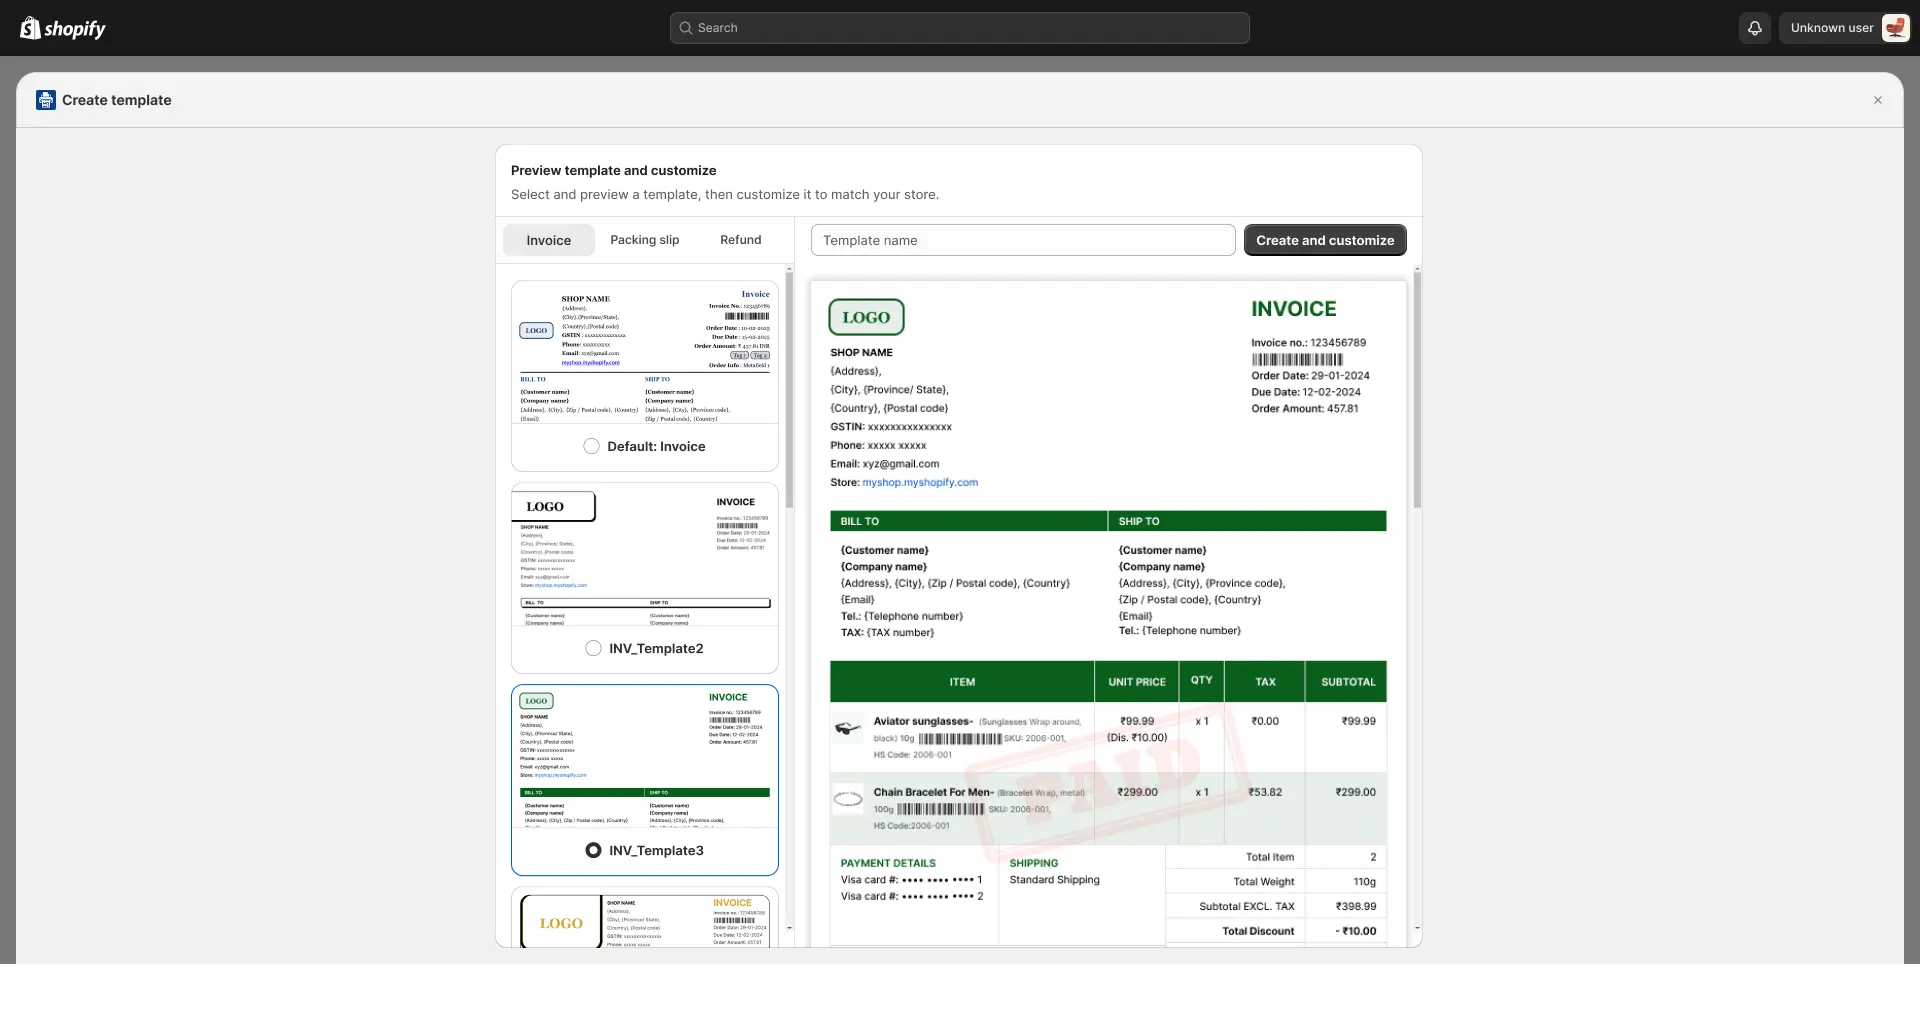Click the INV_Template3 preview thumbnail
1920x1024 pixels.
pos(645,757)
